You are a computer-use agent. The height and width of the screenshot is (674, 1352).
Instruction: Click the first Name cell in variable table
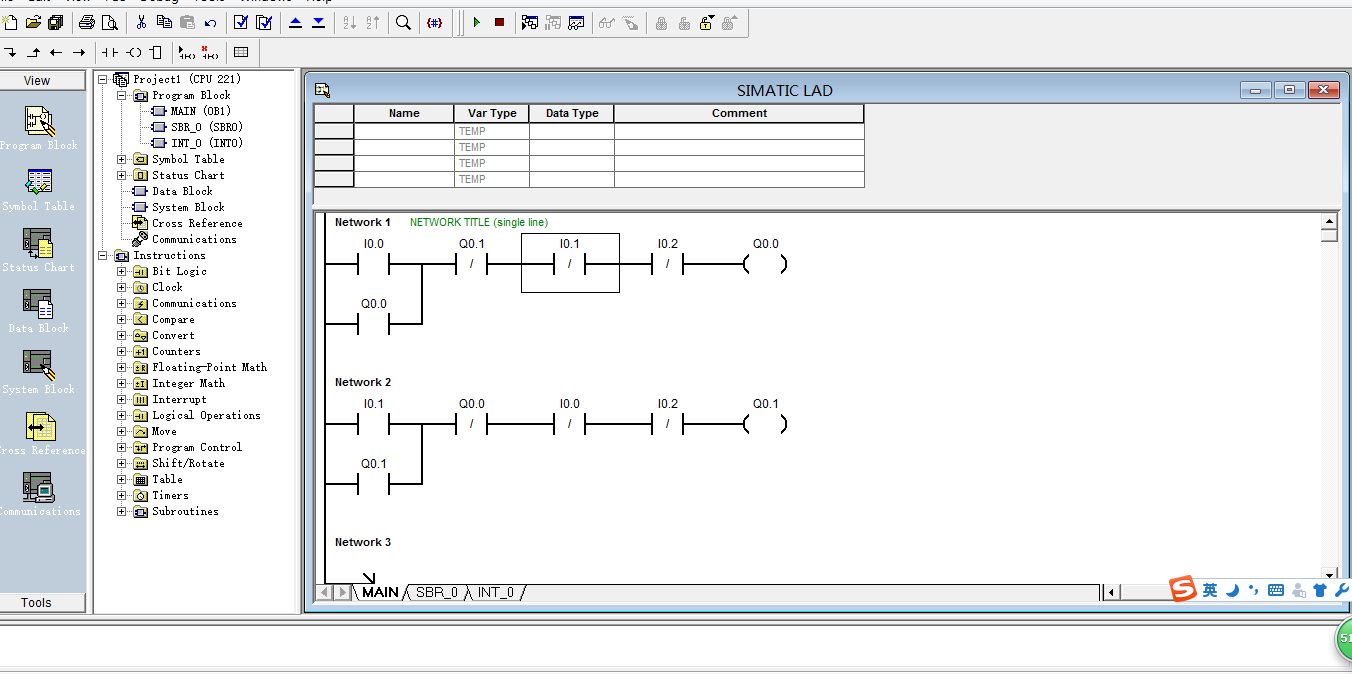404,131
